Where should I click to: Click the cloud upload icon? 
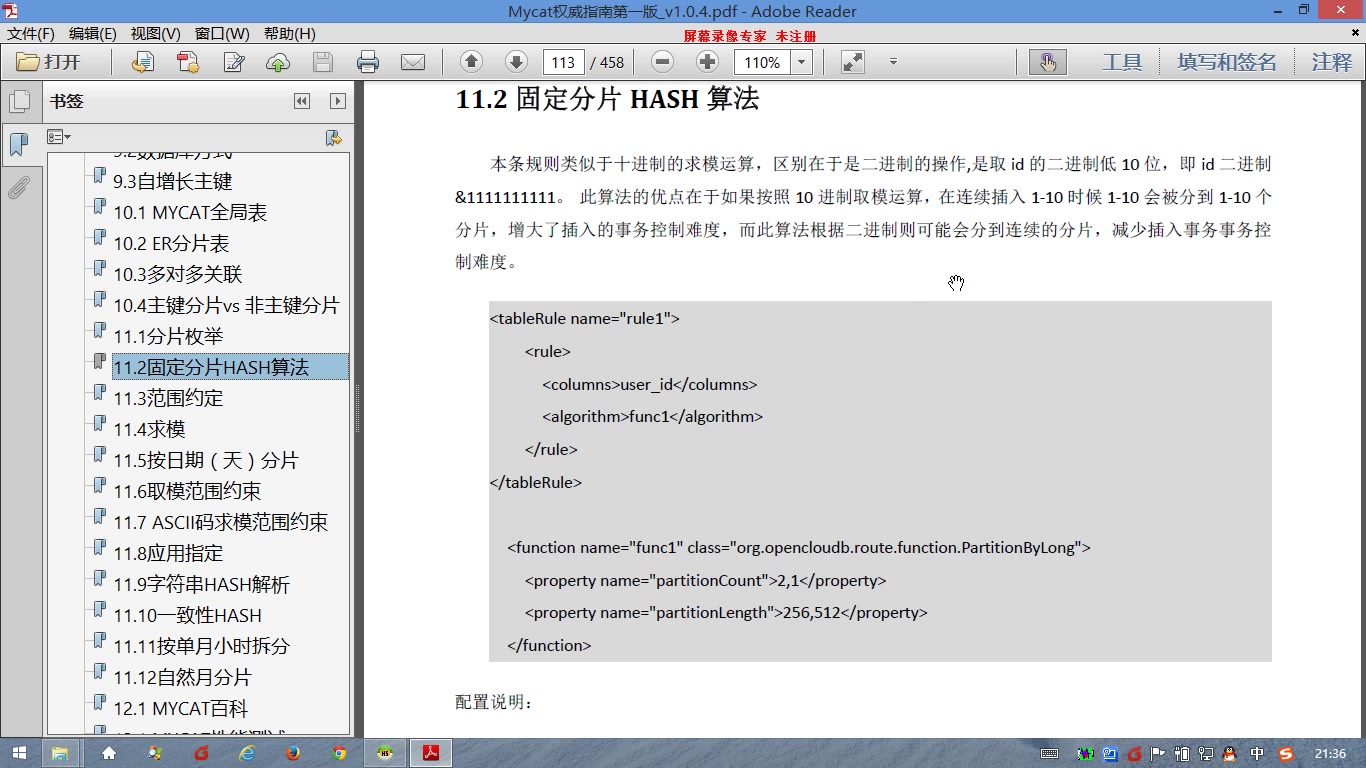point(278,62)
